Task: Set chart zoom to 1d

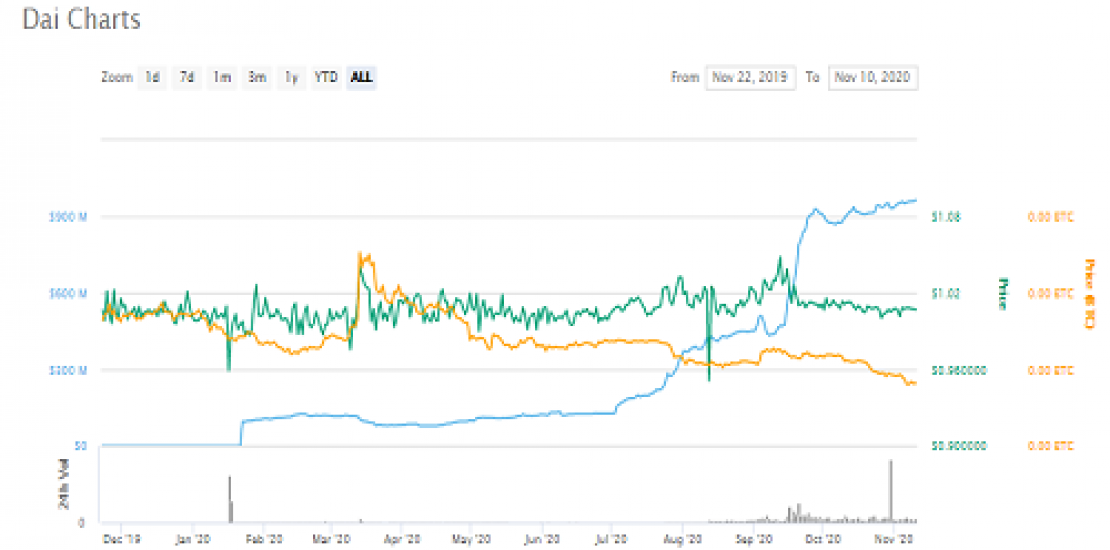Action: 152,77
